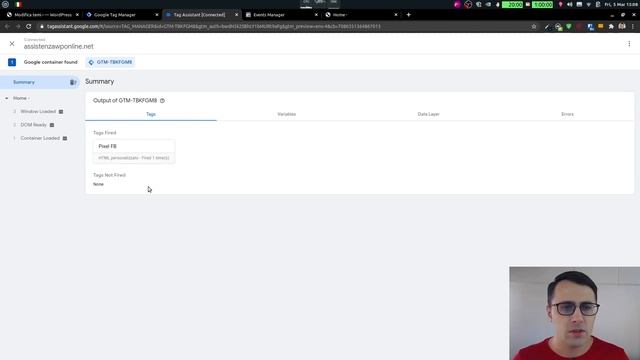The image size is (640, 360).
Task: Open the browser profile avatar
Action: click(622, 27)
